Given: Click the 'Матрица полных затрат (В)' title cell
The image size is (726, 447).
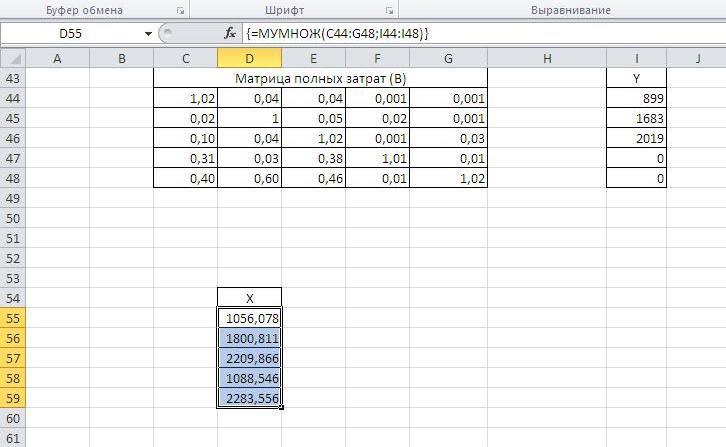Looking at the screenshot, I should pyautogui.click(x=320, y=78).
